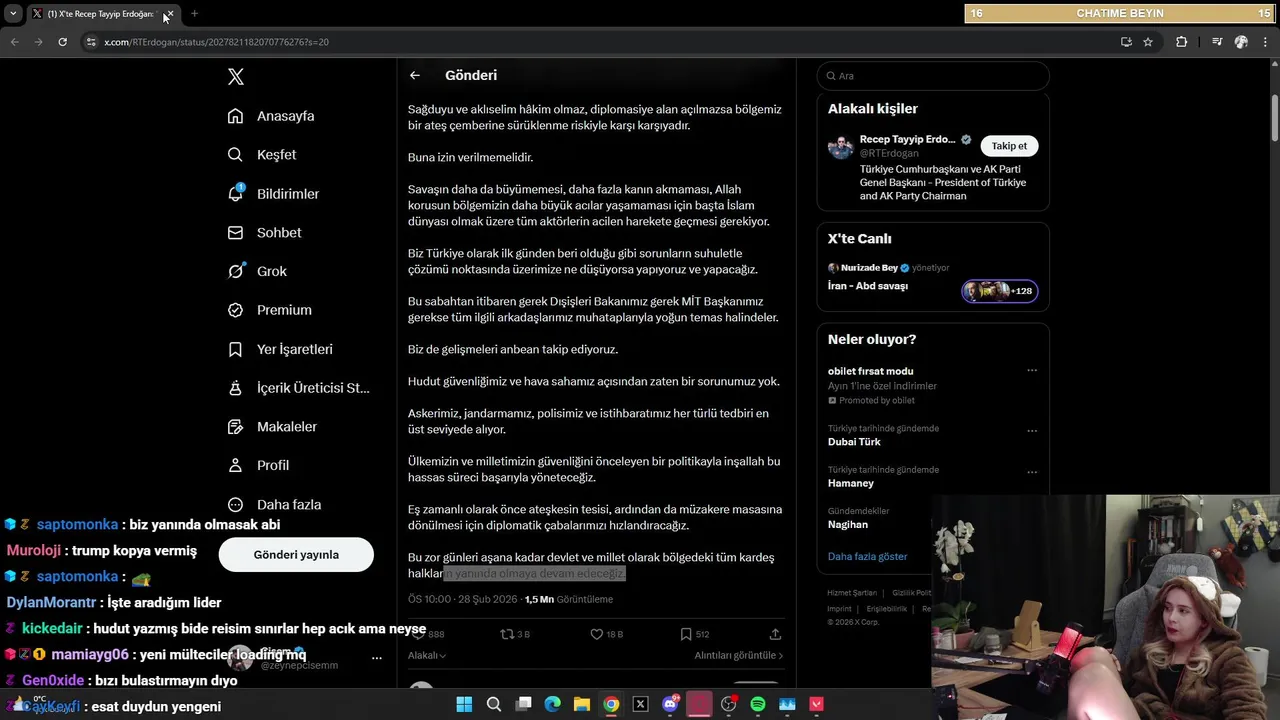Focus the Ara search field
The width and height of the screenshot is (1280, 720).
click(933, 76)
